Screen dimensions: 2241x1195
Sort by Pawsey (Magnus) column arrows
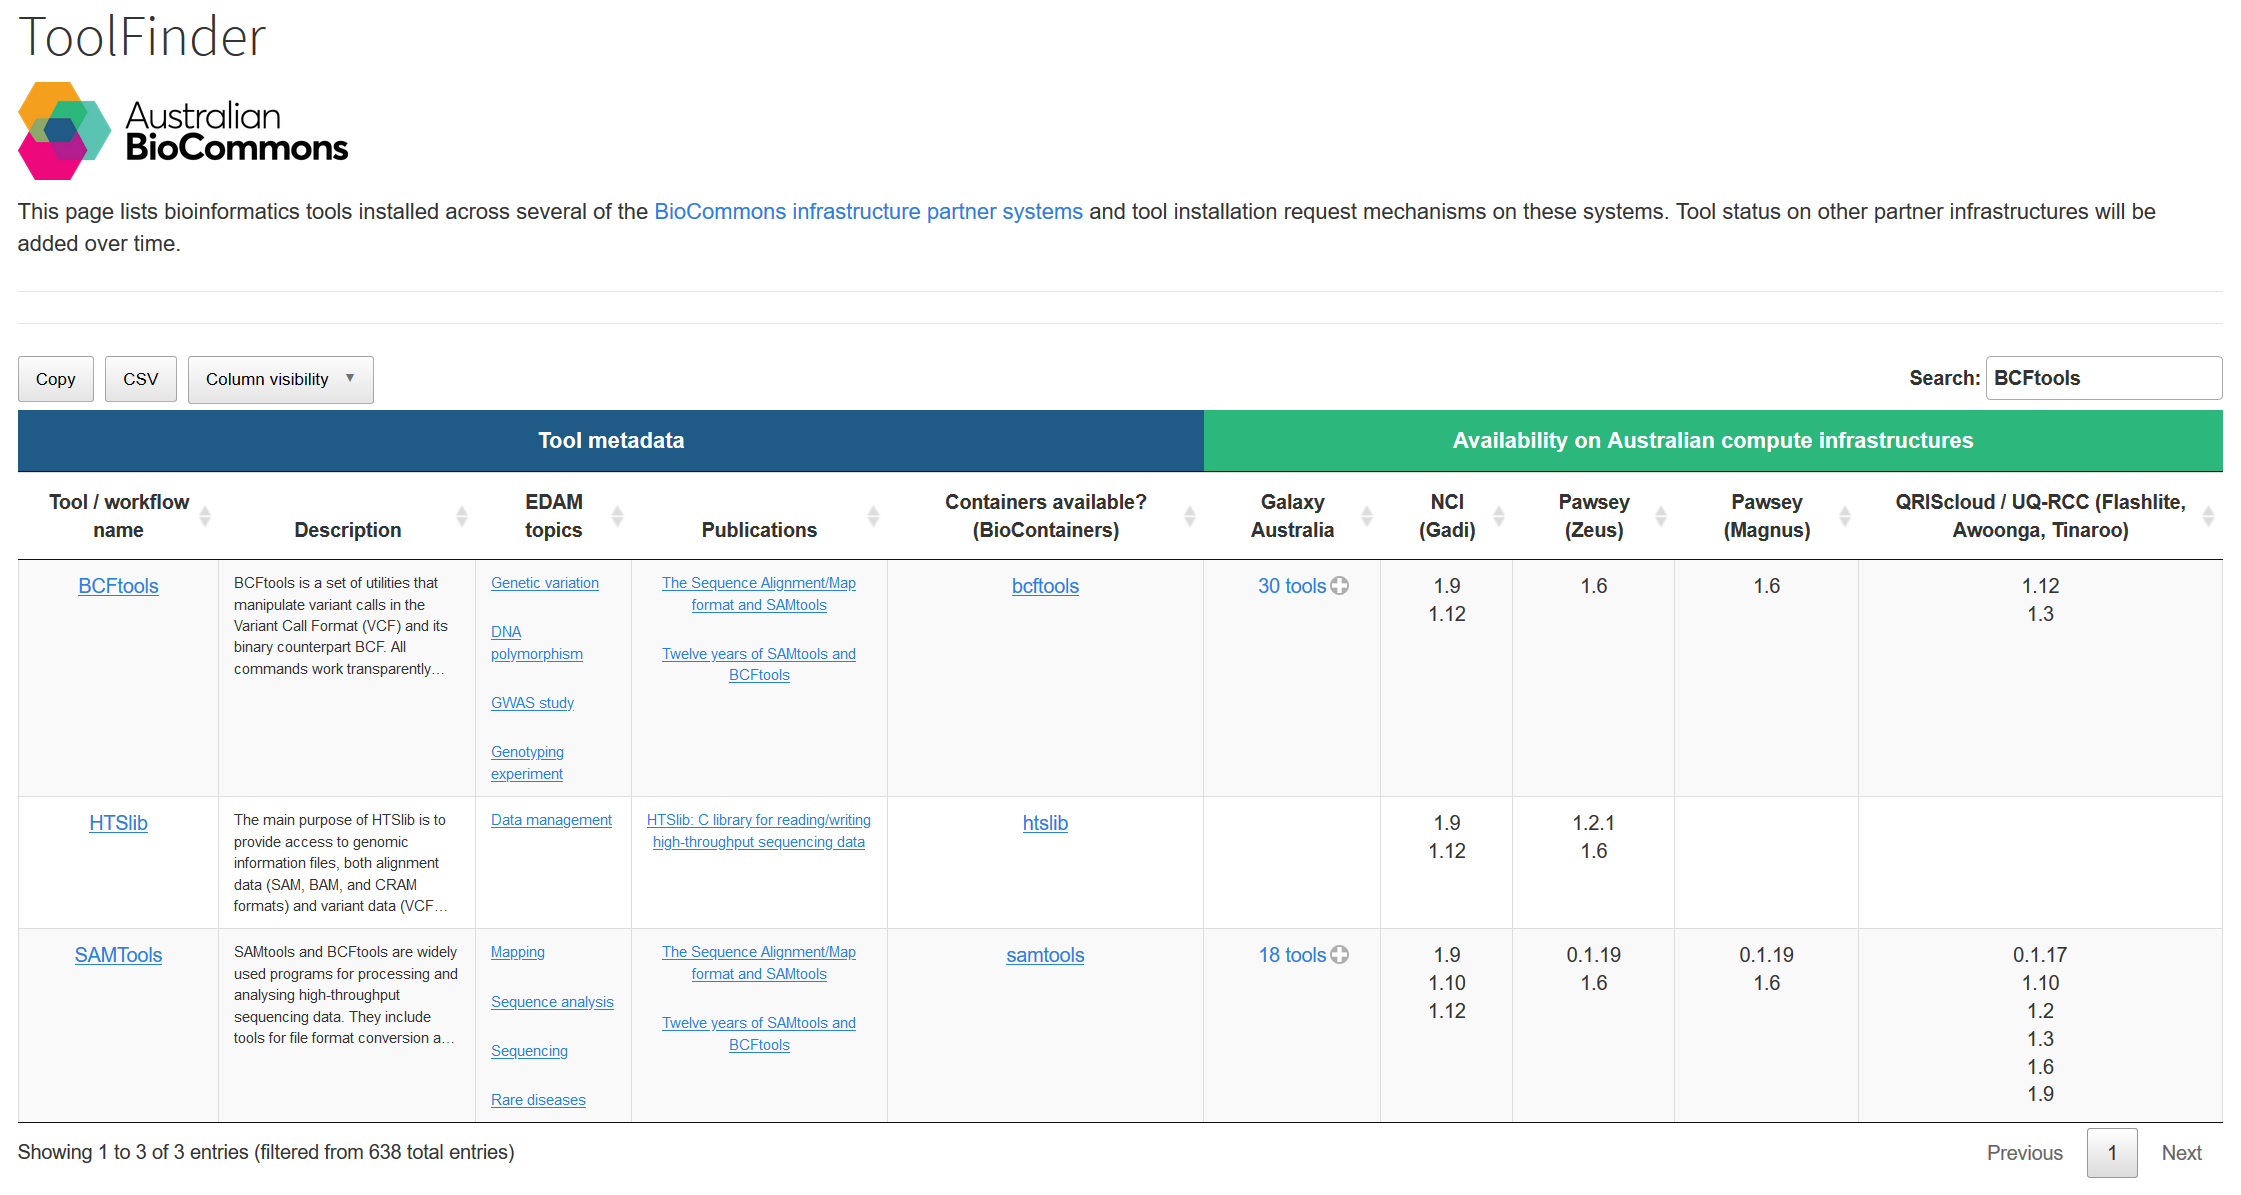(1844, 516)
